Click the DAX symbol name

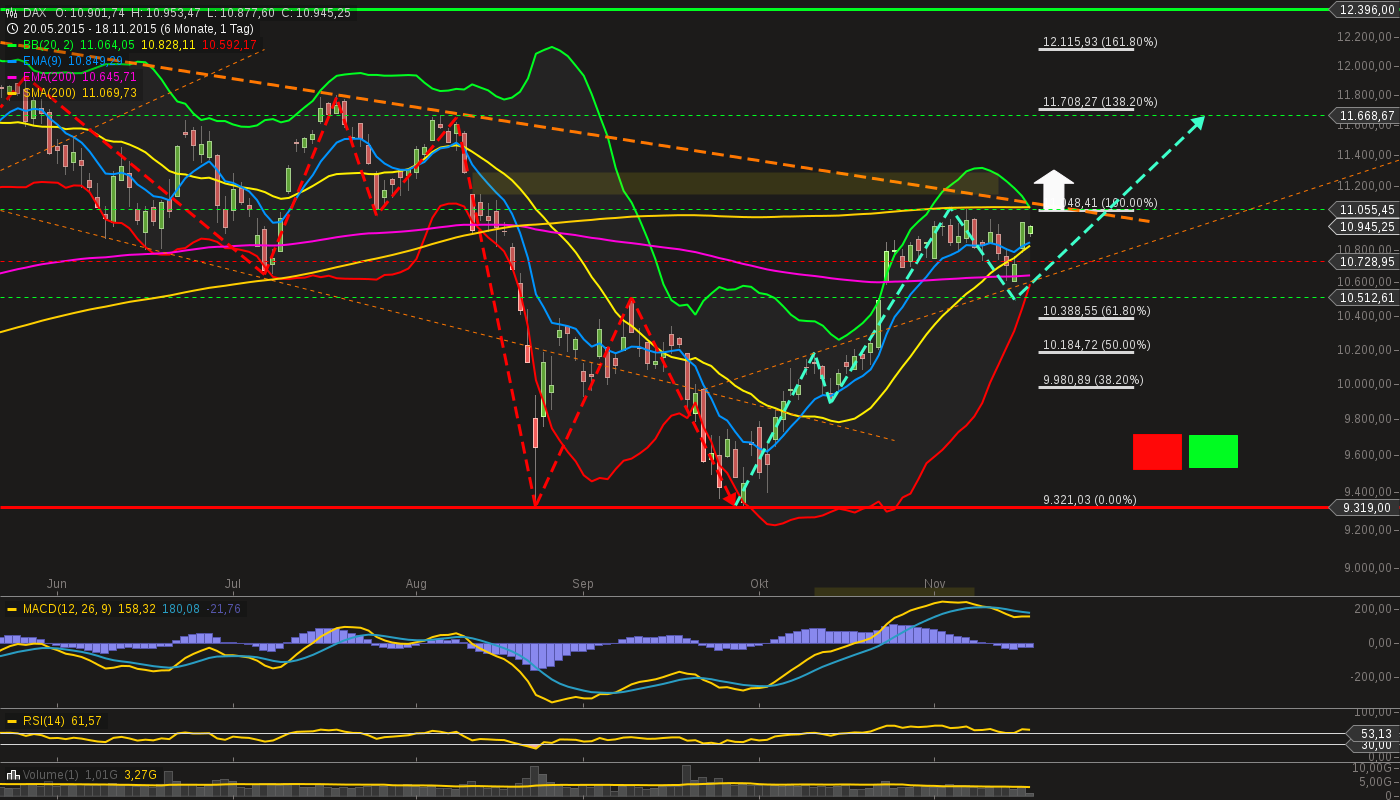pos(34,13)
